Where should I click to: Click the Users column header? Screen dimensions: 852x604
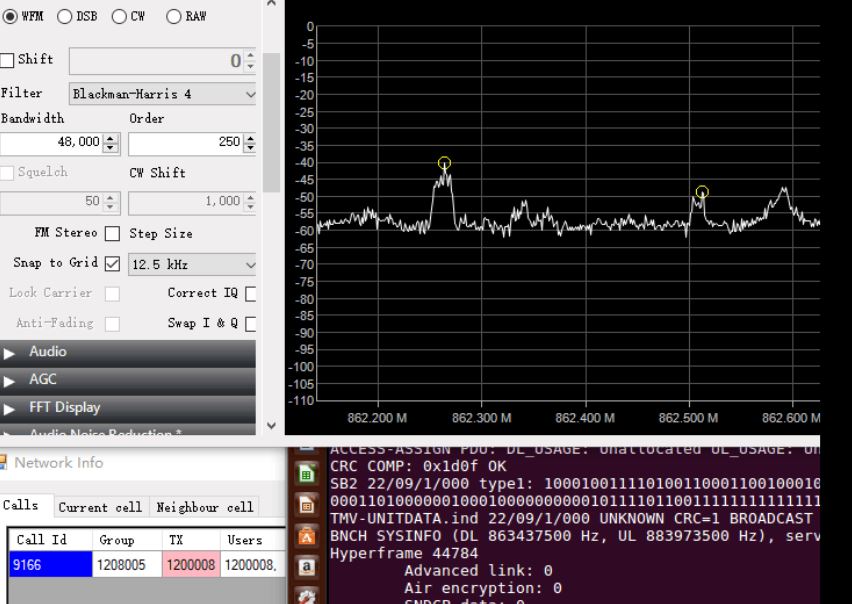click(x=253, y=540)
